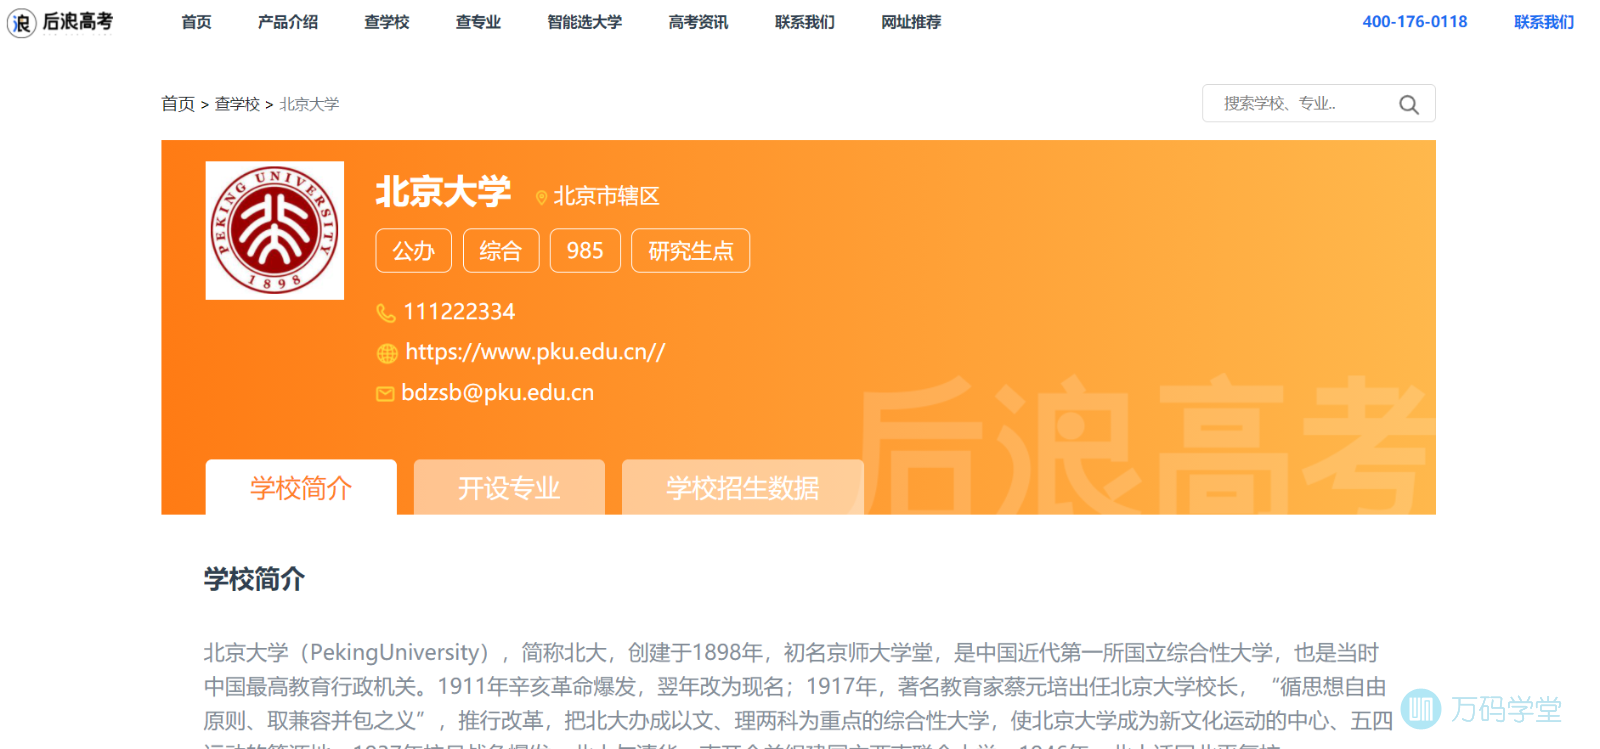
Task: Switch to the 学校招生数据 tab
Action: tap(743, 488)
